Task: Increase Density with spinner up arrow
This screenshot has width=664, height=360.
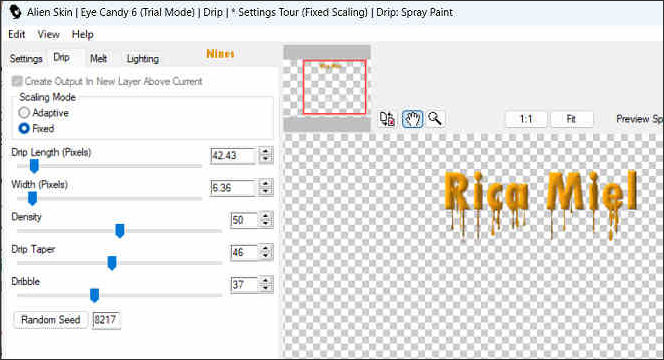Action: 266,216
